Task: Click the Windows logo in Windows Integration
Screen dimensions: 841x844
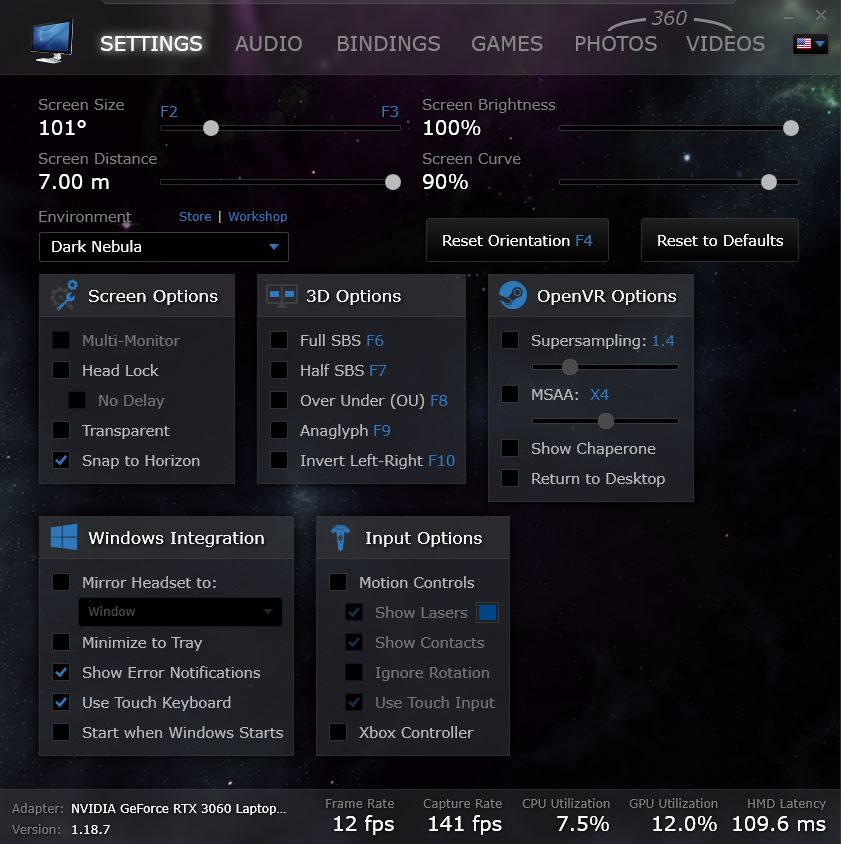Action: 64,537
